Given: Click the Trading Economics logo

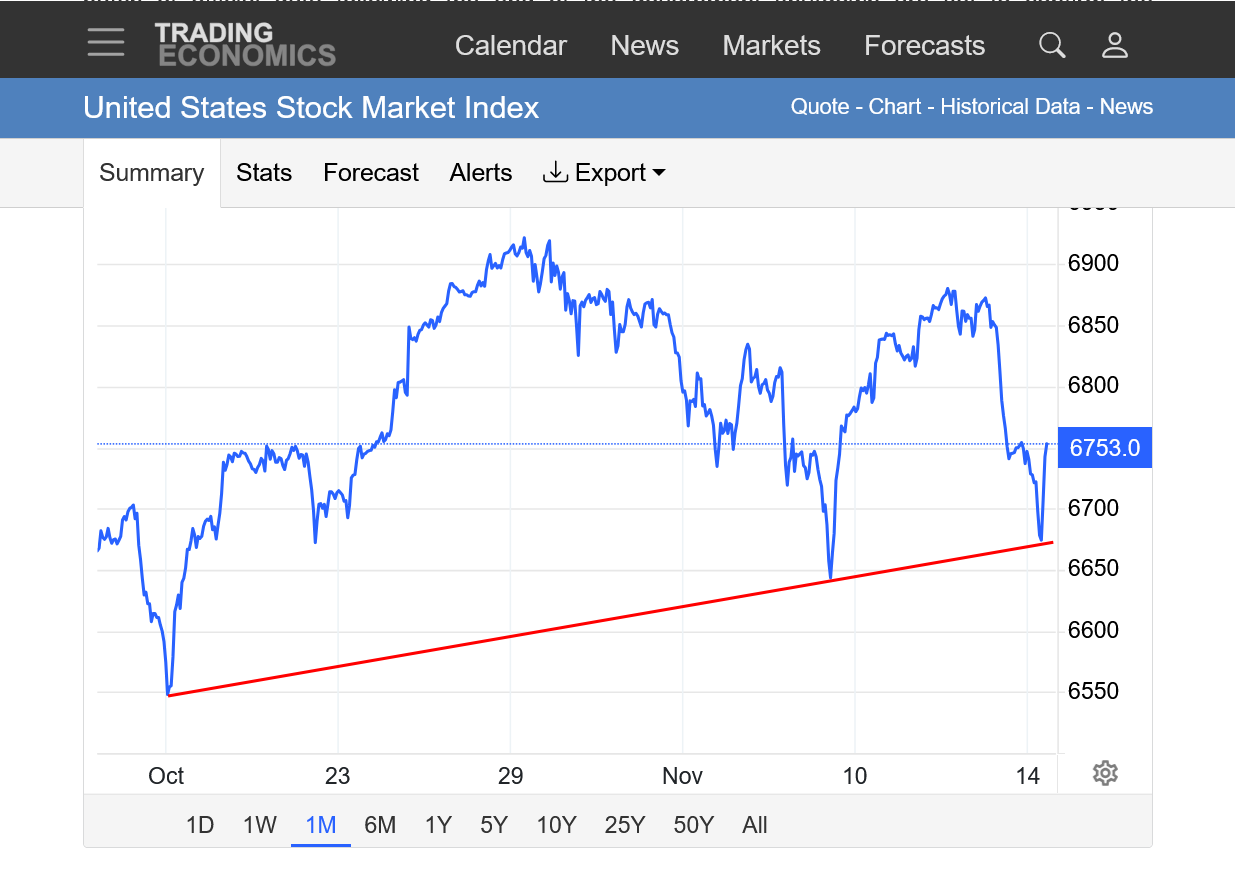Looking at the screenshot, I should (x=245, y=45).
